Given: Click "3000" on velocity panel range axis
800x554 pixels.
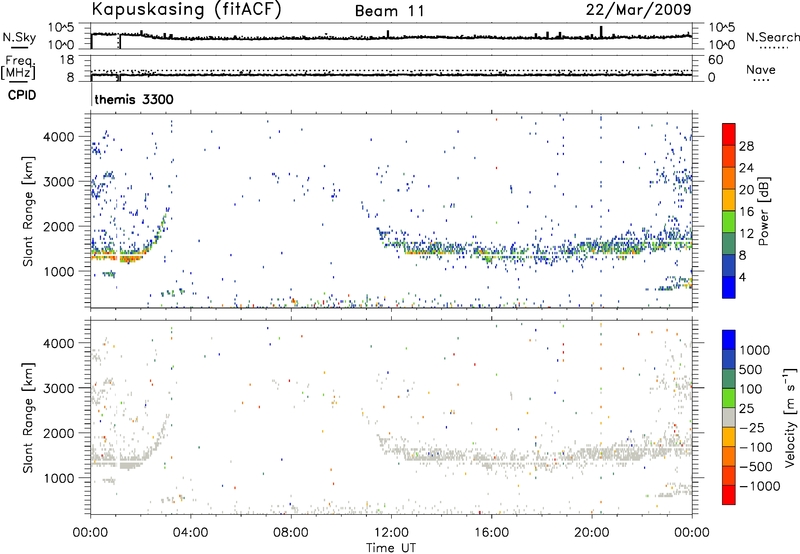Looking at the screenshot, I should pos(59,388).
